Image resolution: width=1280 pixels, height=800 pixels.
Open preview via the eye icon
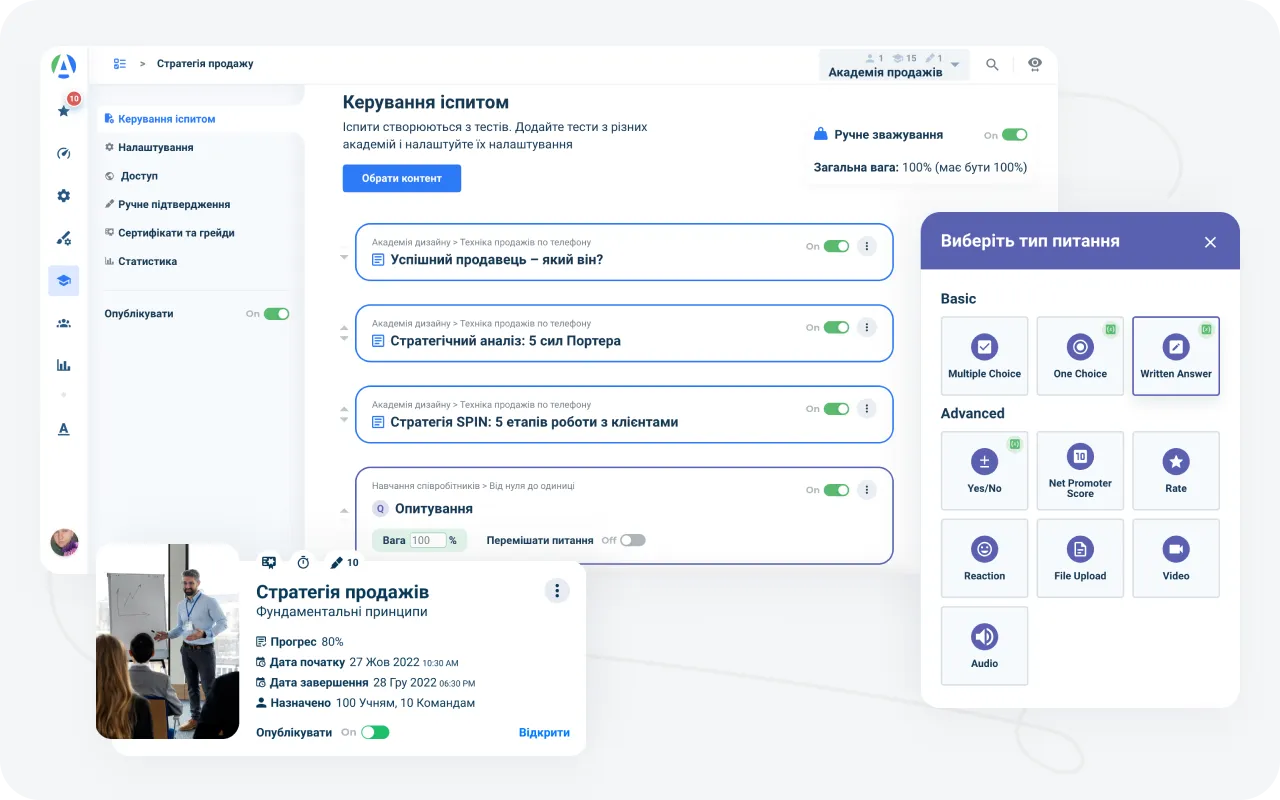point(1035,64)
